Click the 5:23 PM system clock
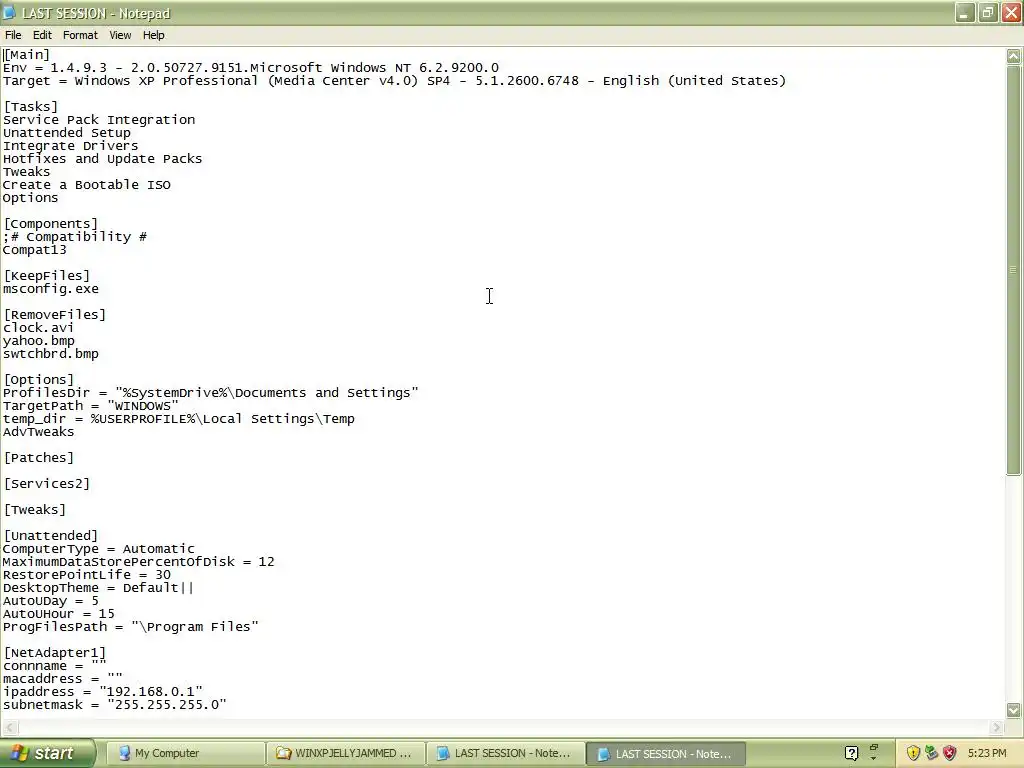 coord(987,754)
